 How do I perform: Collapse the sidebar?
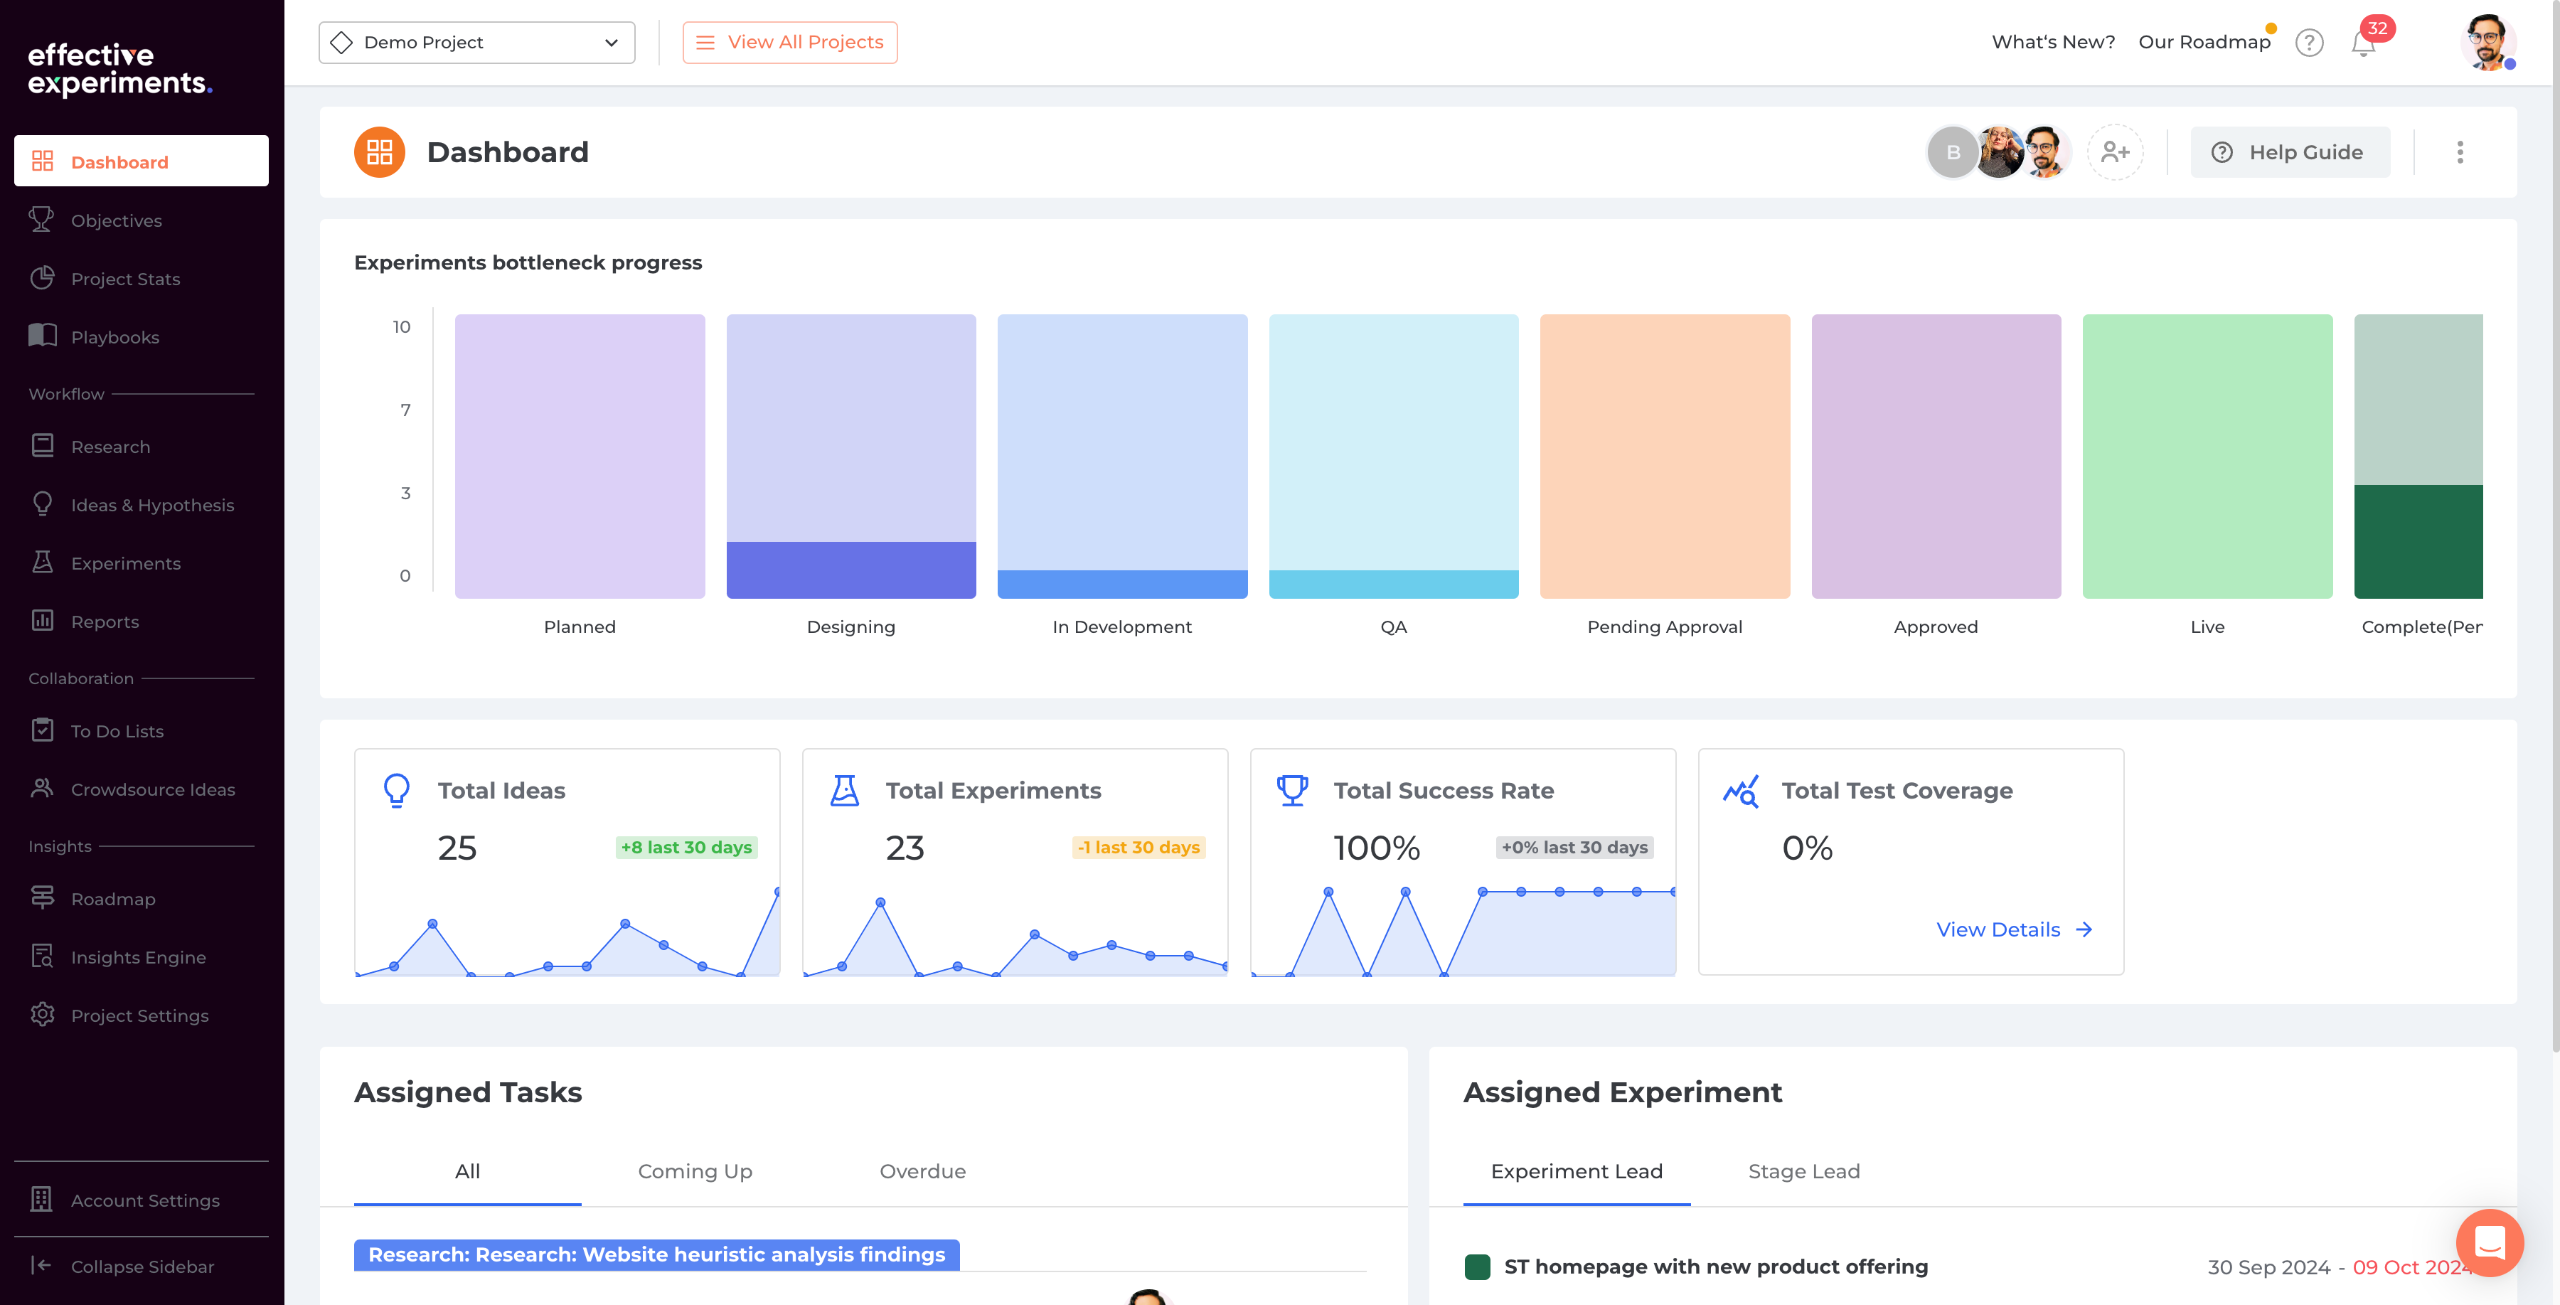141,1266
